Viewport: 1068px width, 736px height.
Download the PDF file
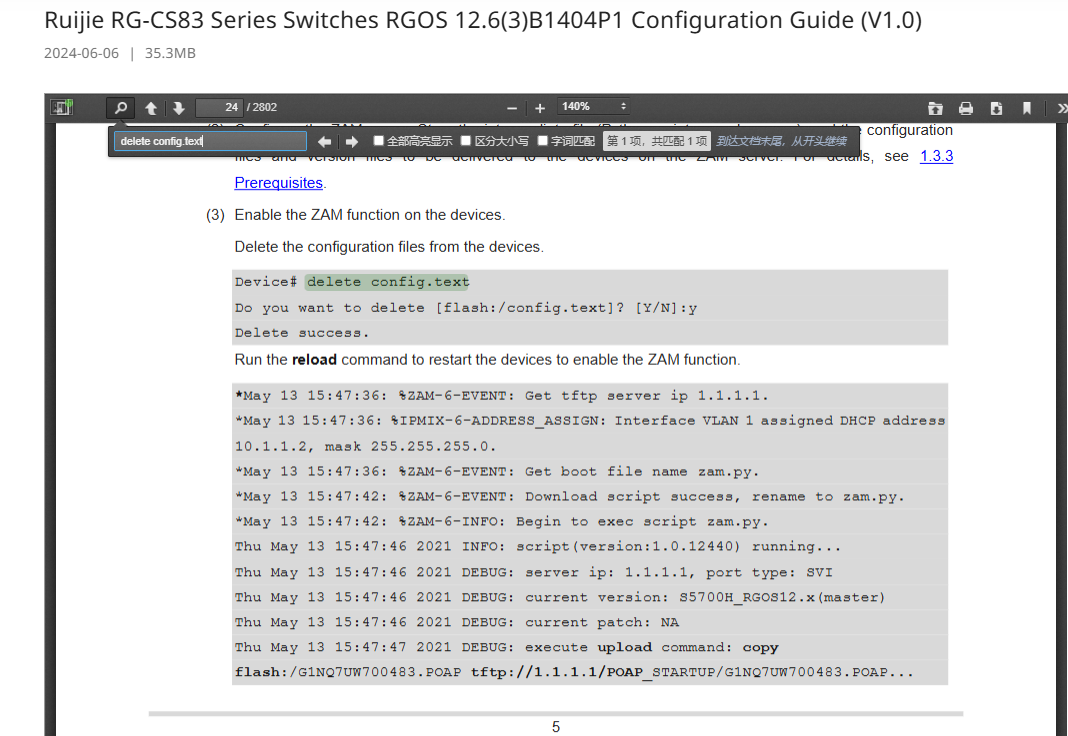point(996,108)
